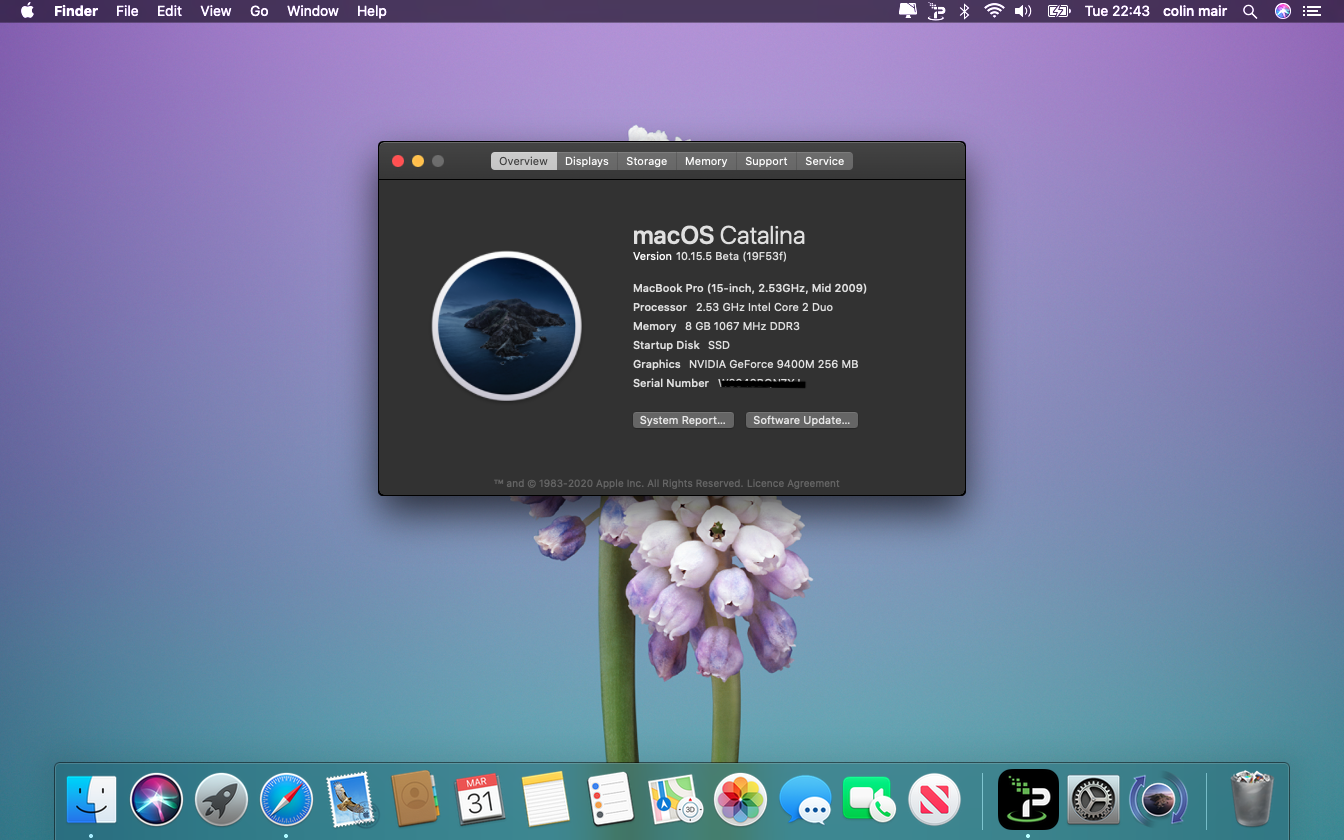Click IPVanish menu bar icon

coord(937,11)
